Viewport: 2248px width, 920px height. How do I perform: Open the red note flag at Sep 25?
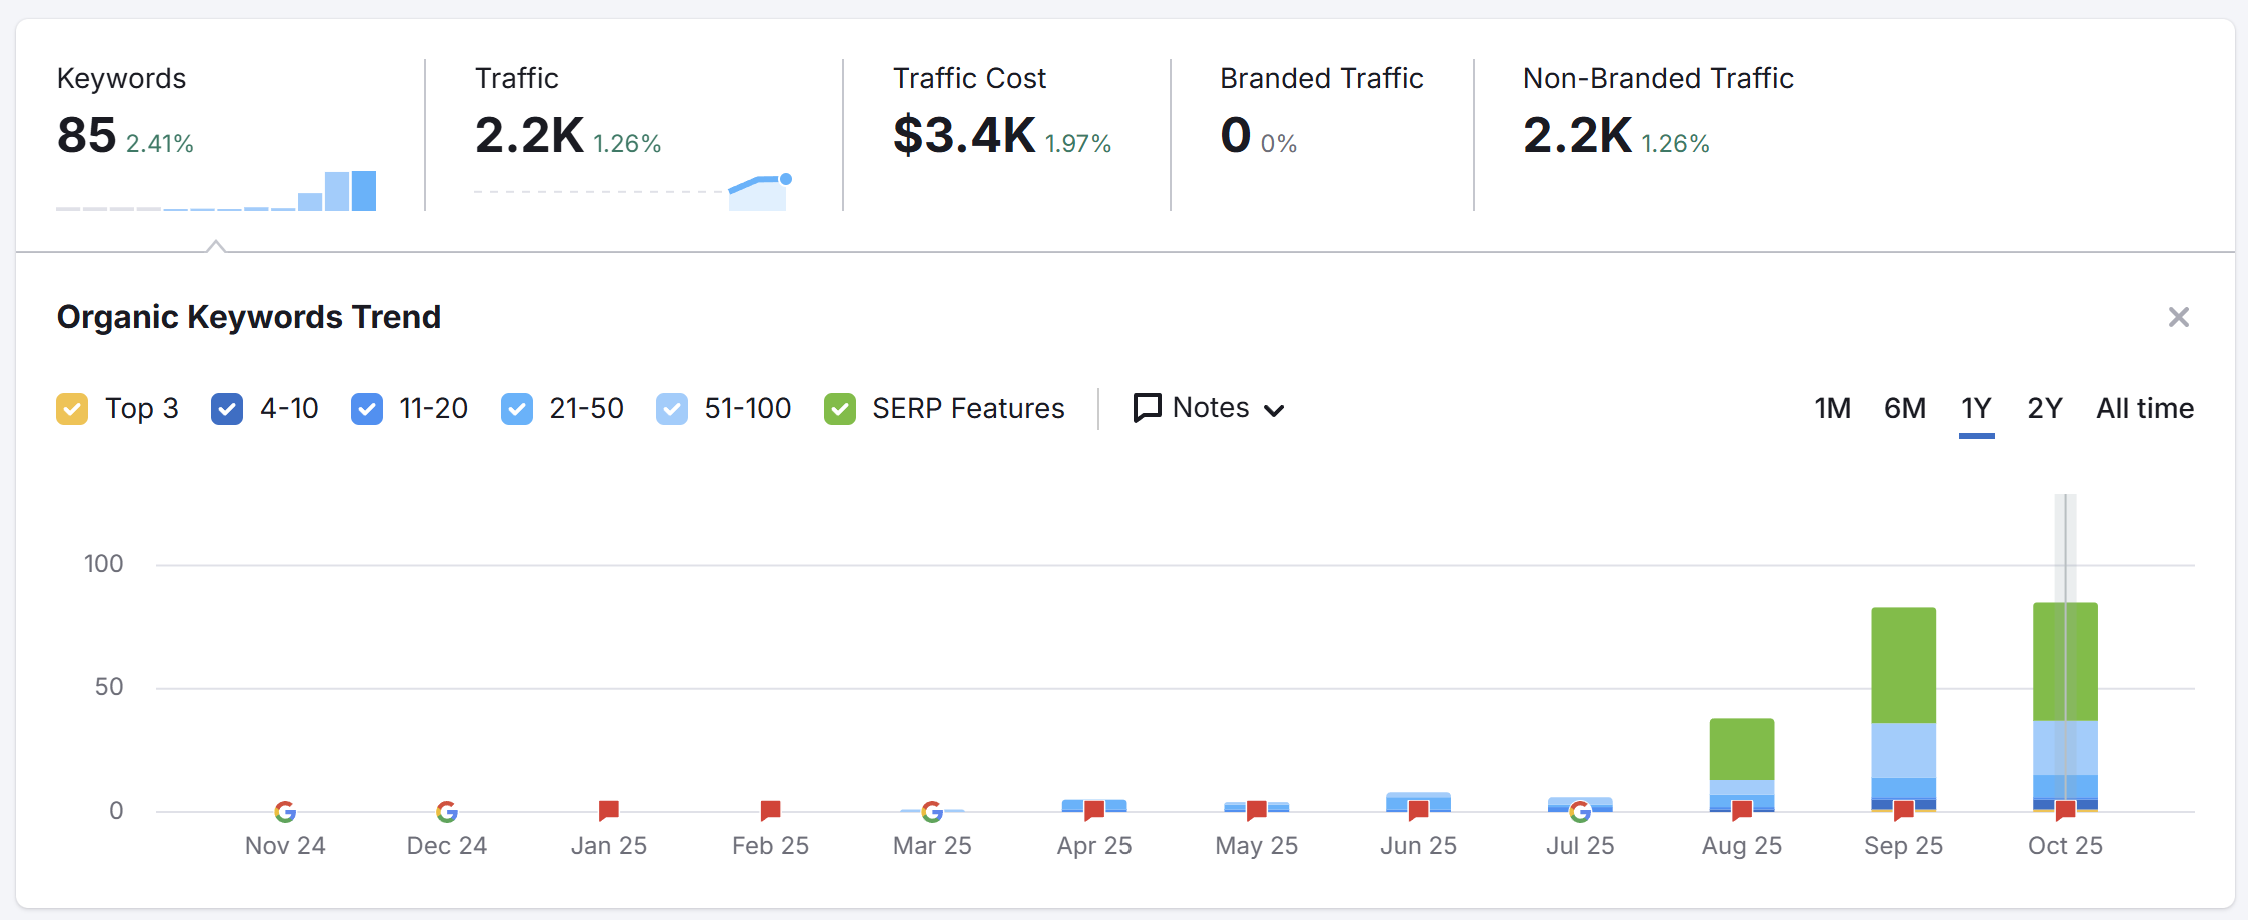[x=1903, y=810]
